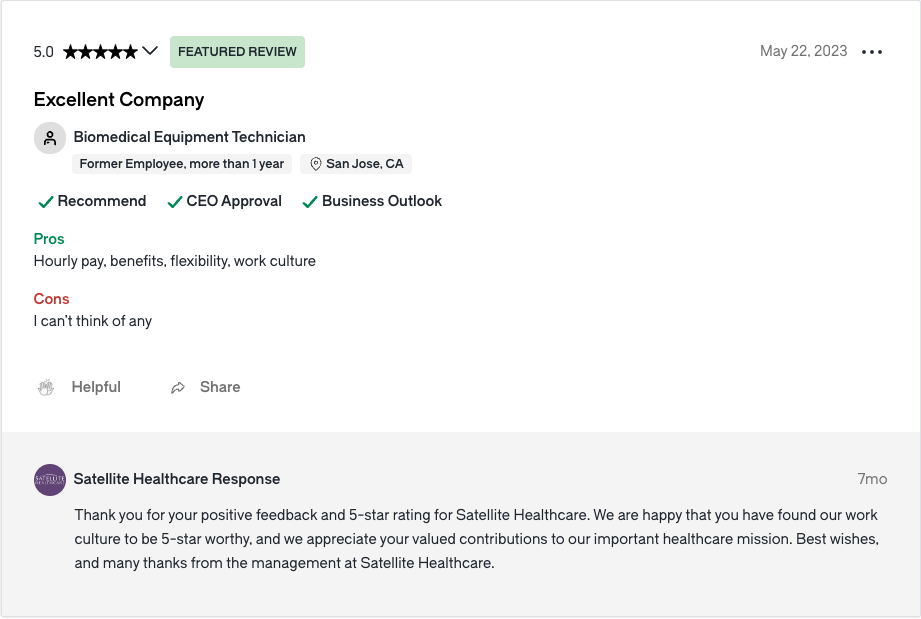
Task: Click the Recommend label
Action: pos(102,201)
